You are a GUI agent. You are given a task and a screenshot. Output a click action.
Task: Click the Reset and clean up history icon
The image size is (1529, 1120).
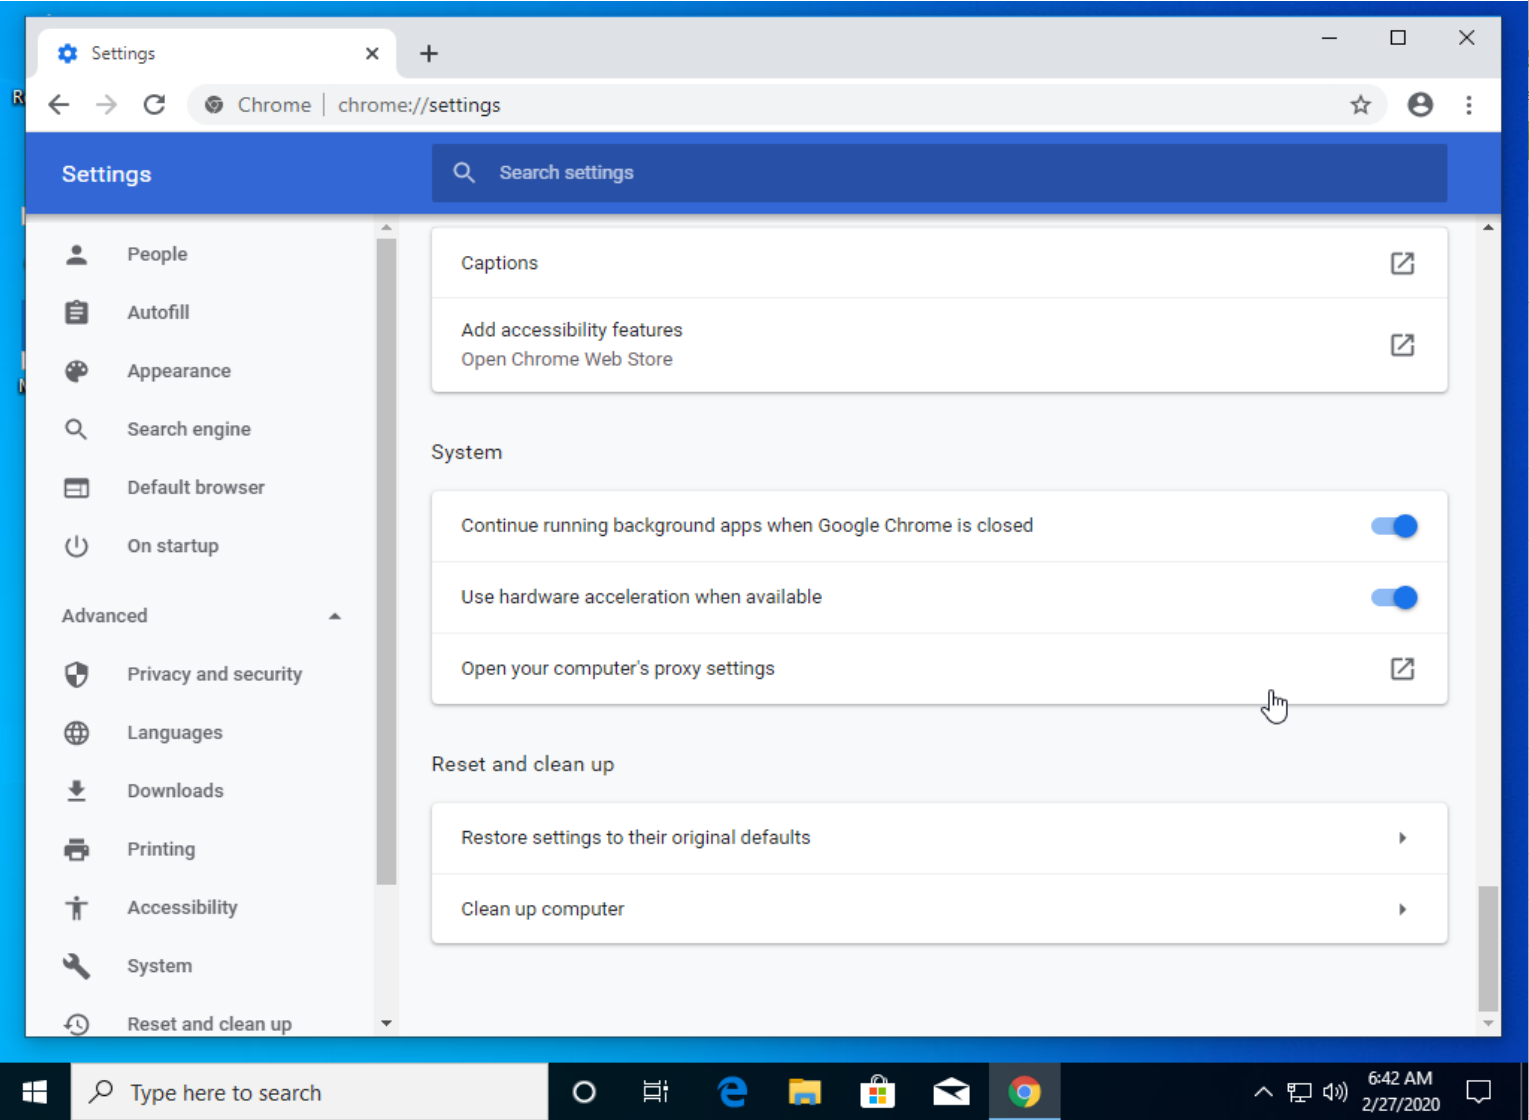(76, 1024)
